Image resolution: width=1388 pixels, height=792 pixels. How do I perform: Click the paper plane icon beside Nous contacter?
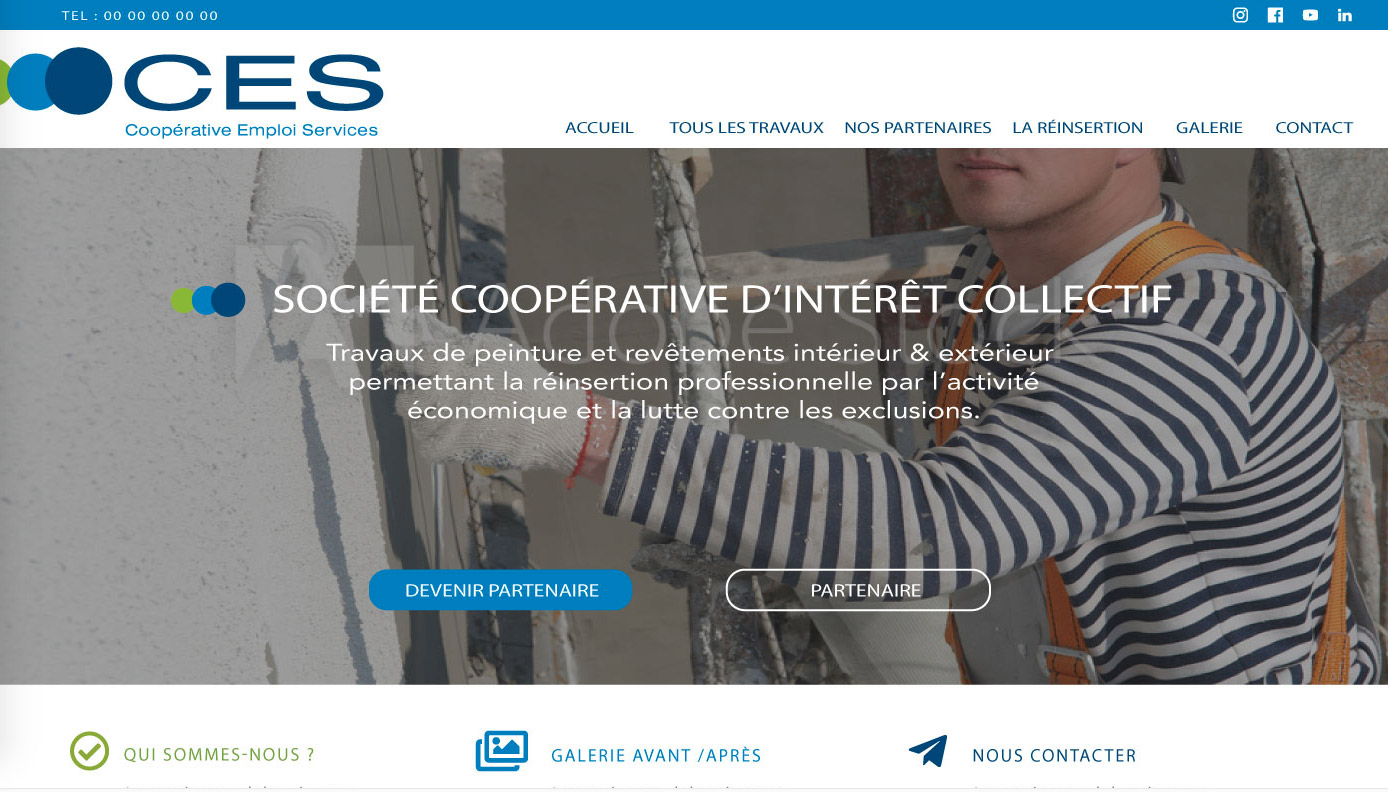pos(928,751)
